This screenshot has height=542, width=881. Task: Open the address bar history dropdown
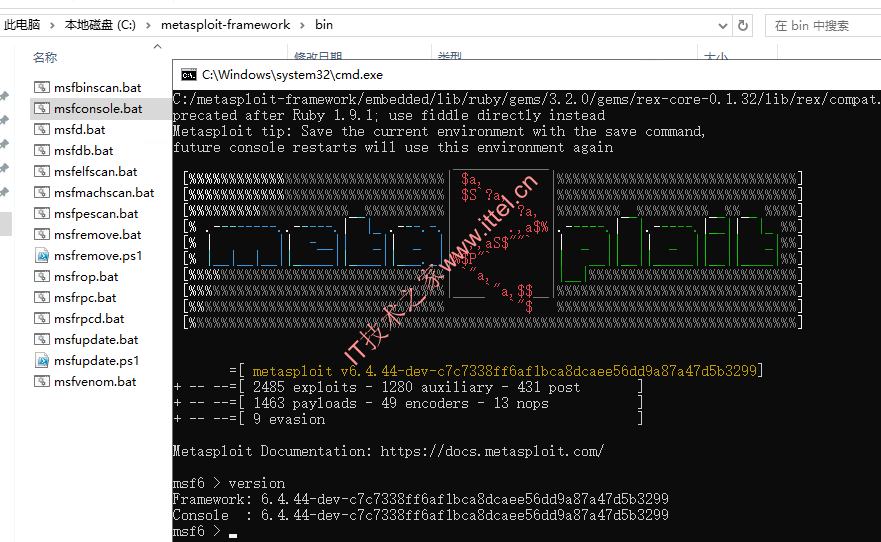coord(723,26)
